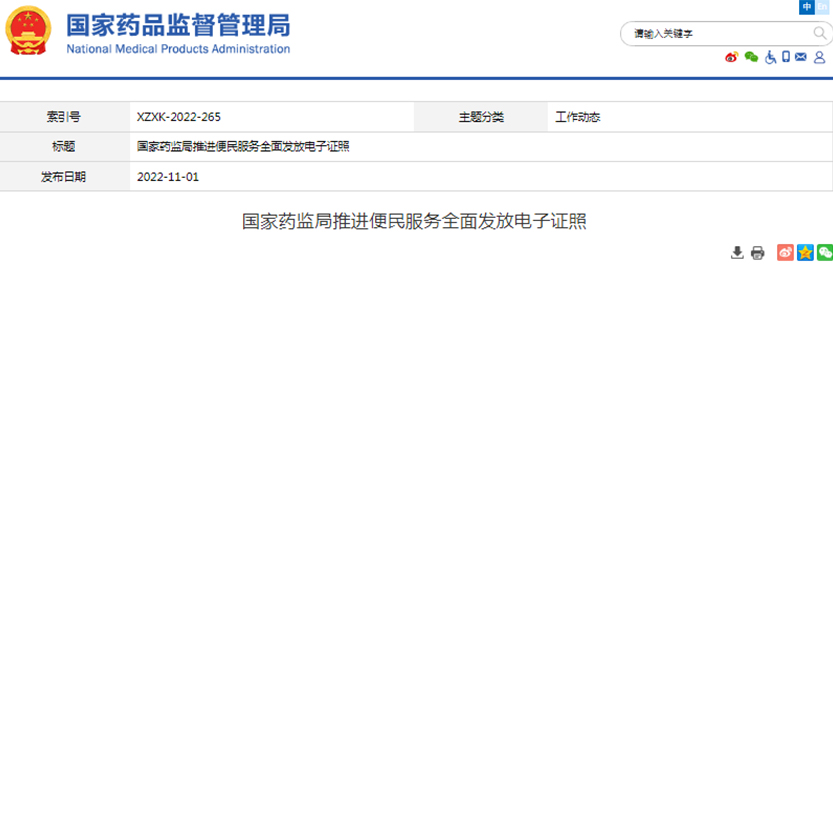Screen dimensions: 833x833
Task: Click the 工作动态 topic category value
Action: point(578,117)
